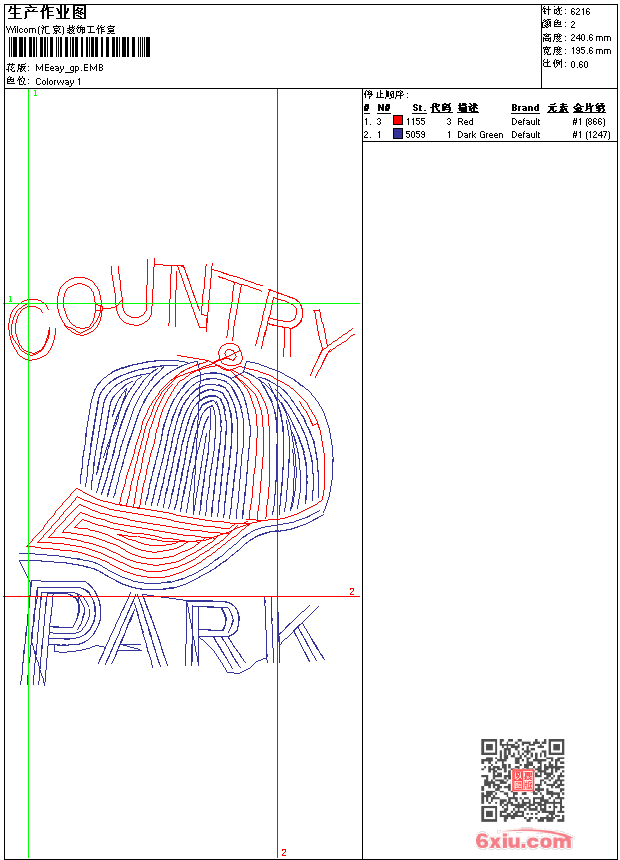Select the St. column header
The height and width of the screenshot is (860, 620).
coord(419,108)
